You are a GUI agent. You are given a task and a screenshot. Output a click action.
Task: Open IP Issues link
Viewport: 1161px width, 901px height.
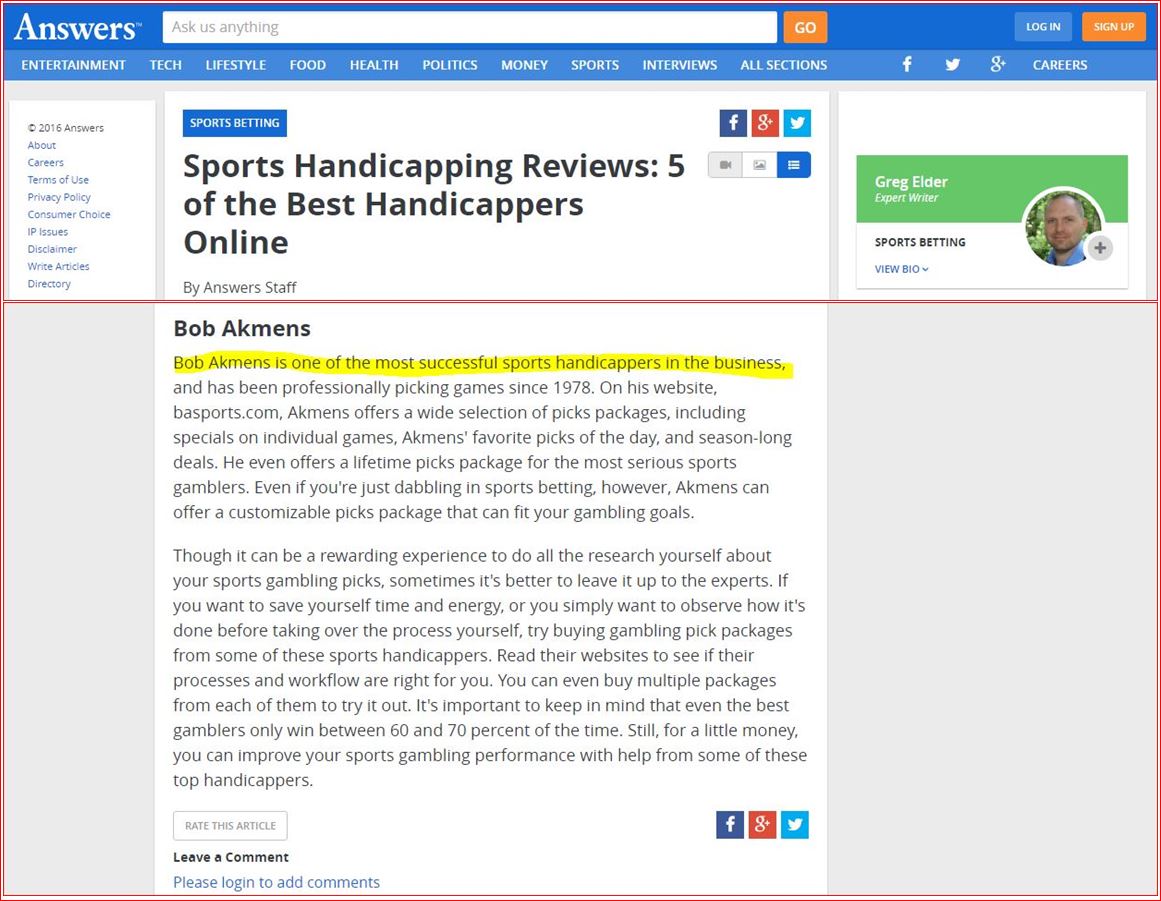pos(47,232)
